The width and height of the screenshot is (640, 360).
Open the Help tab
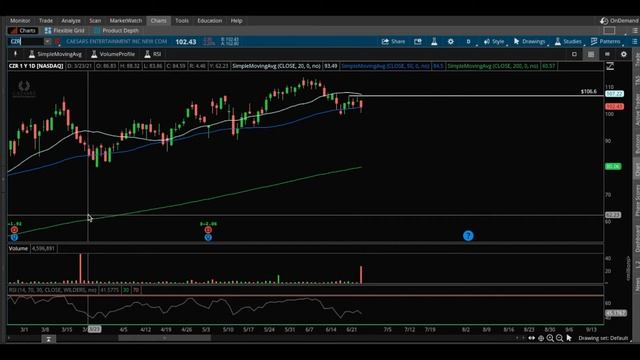tap(236, 20)
